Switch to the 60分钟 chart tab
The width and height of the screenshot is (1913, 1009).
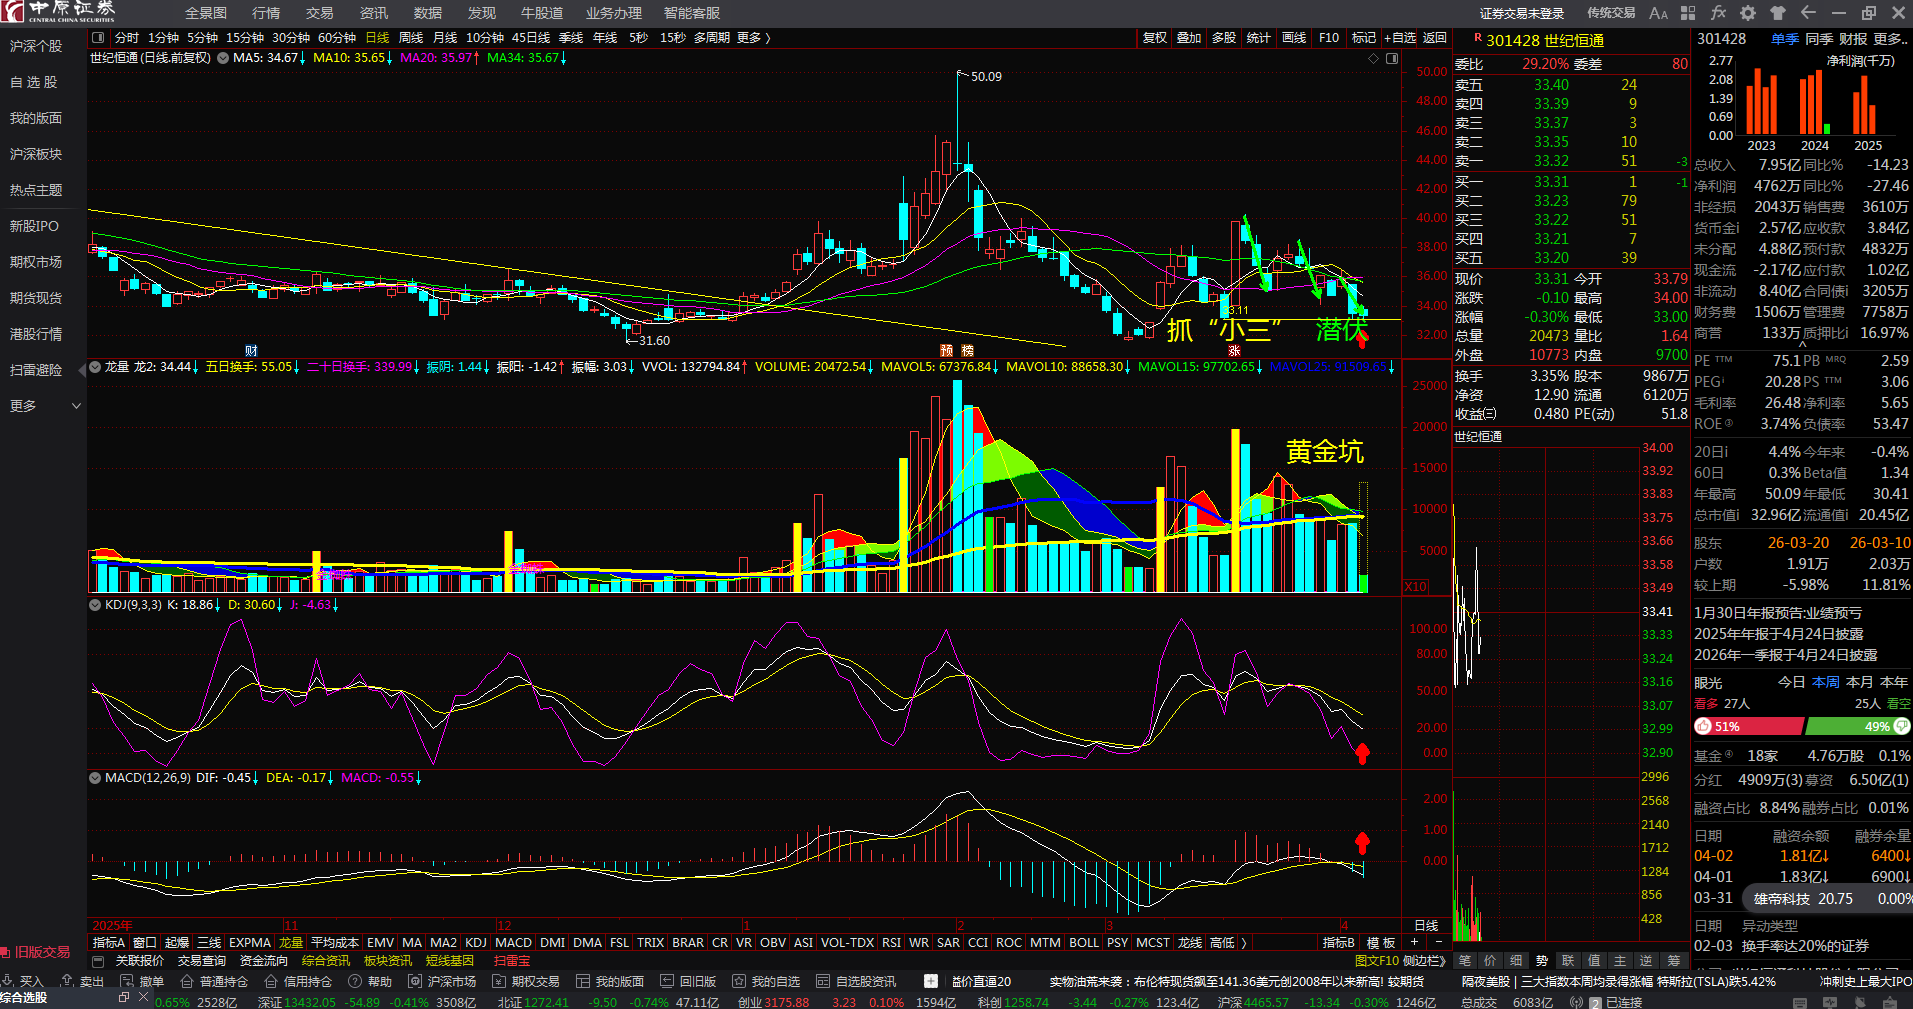coord(337,38)
